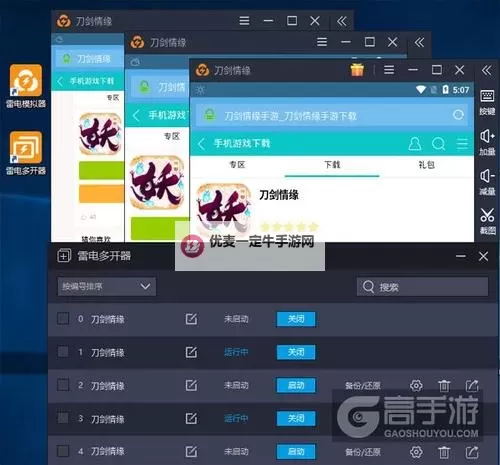
Task: Edit name of instance 2 刀剑情缘
Action: (x=191, y=385)
